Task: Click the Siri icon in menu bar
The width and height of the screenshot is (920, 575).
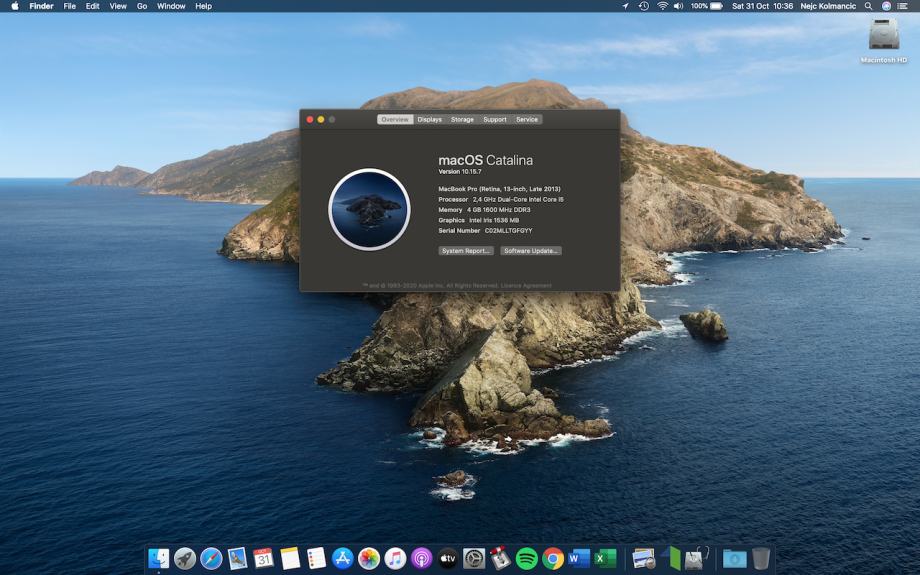Action: point(887,6)
